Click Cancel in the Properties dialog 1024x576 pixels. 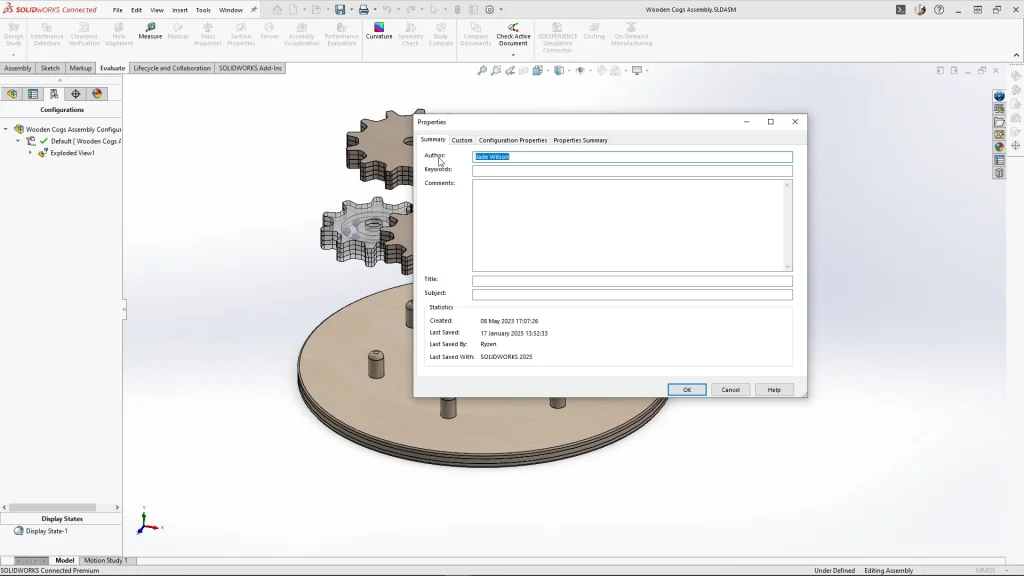point(730,390)
